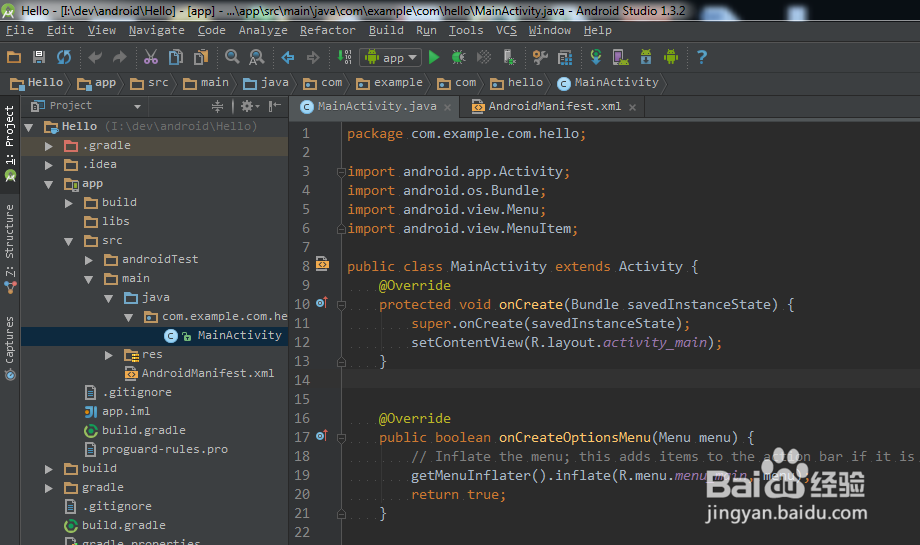Click the Open folder toolbar icon
The image size is (920, 545).
tap(13, 57)
